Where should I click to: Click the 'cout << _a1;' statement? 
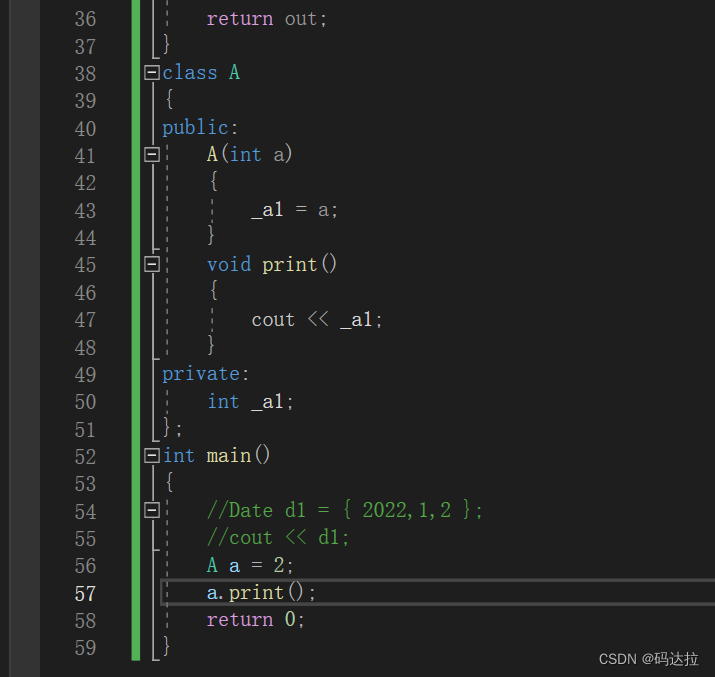[x=316, y=320]
